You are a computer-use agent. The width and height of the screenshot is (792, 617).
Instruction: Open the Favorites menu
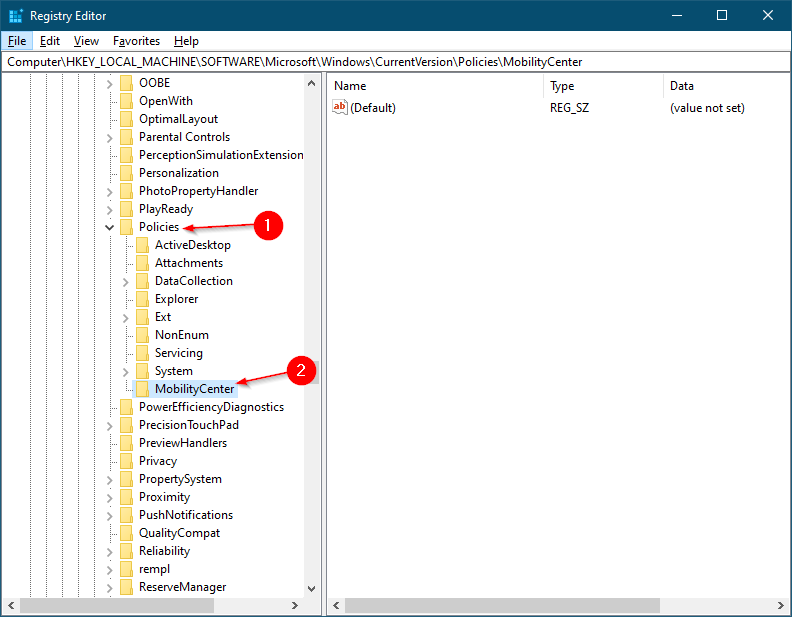point(136,41)
